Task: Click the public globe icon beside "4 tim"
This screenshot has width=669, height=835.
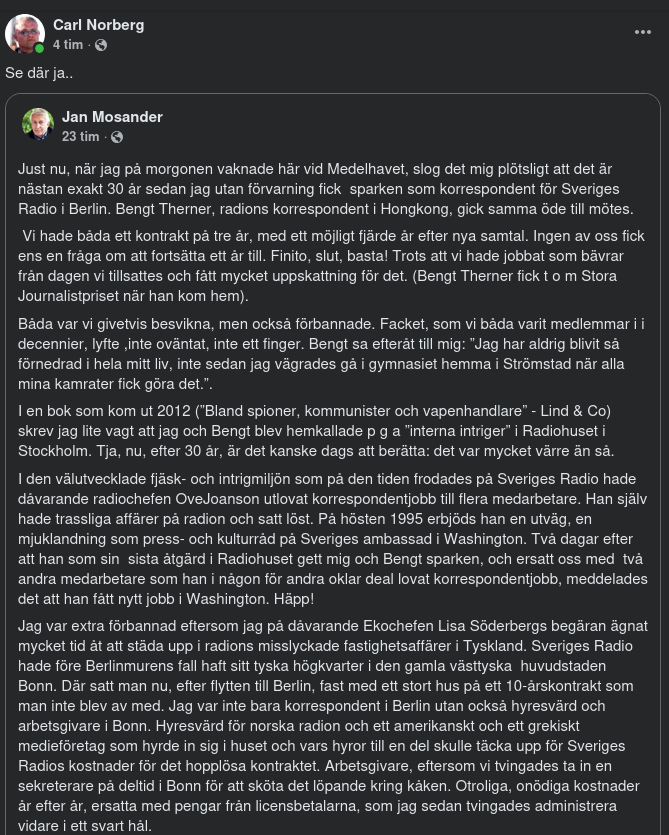Action: [100, 45]
